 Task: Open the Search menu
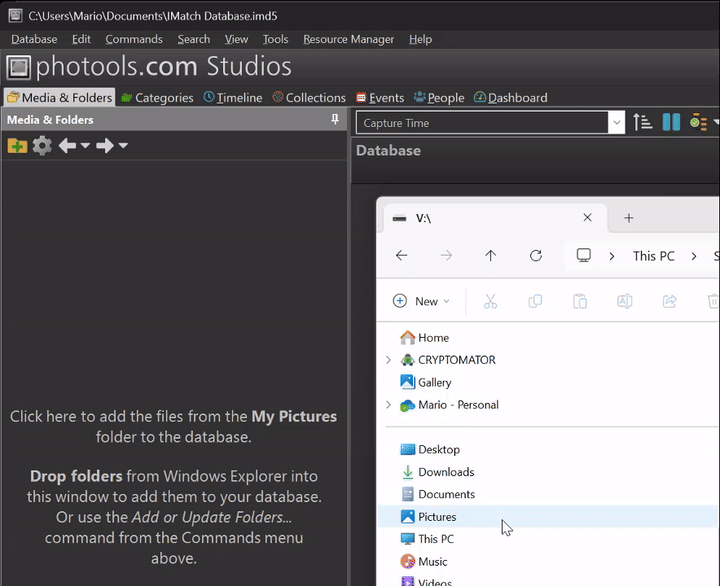(x=194, y=39)
